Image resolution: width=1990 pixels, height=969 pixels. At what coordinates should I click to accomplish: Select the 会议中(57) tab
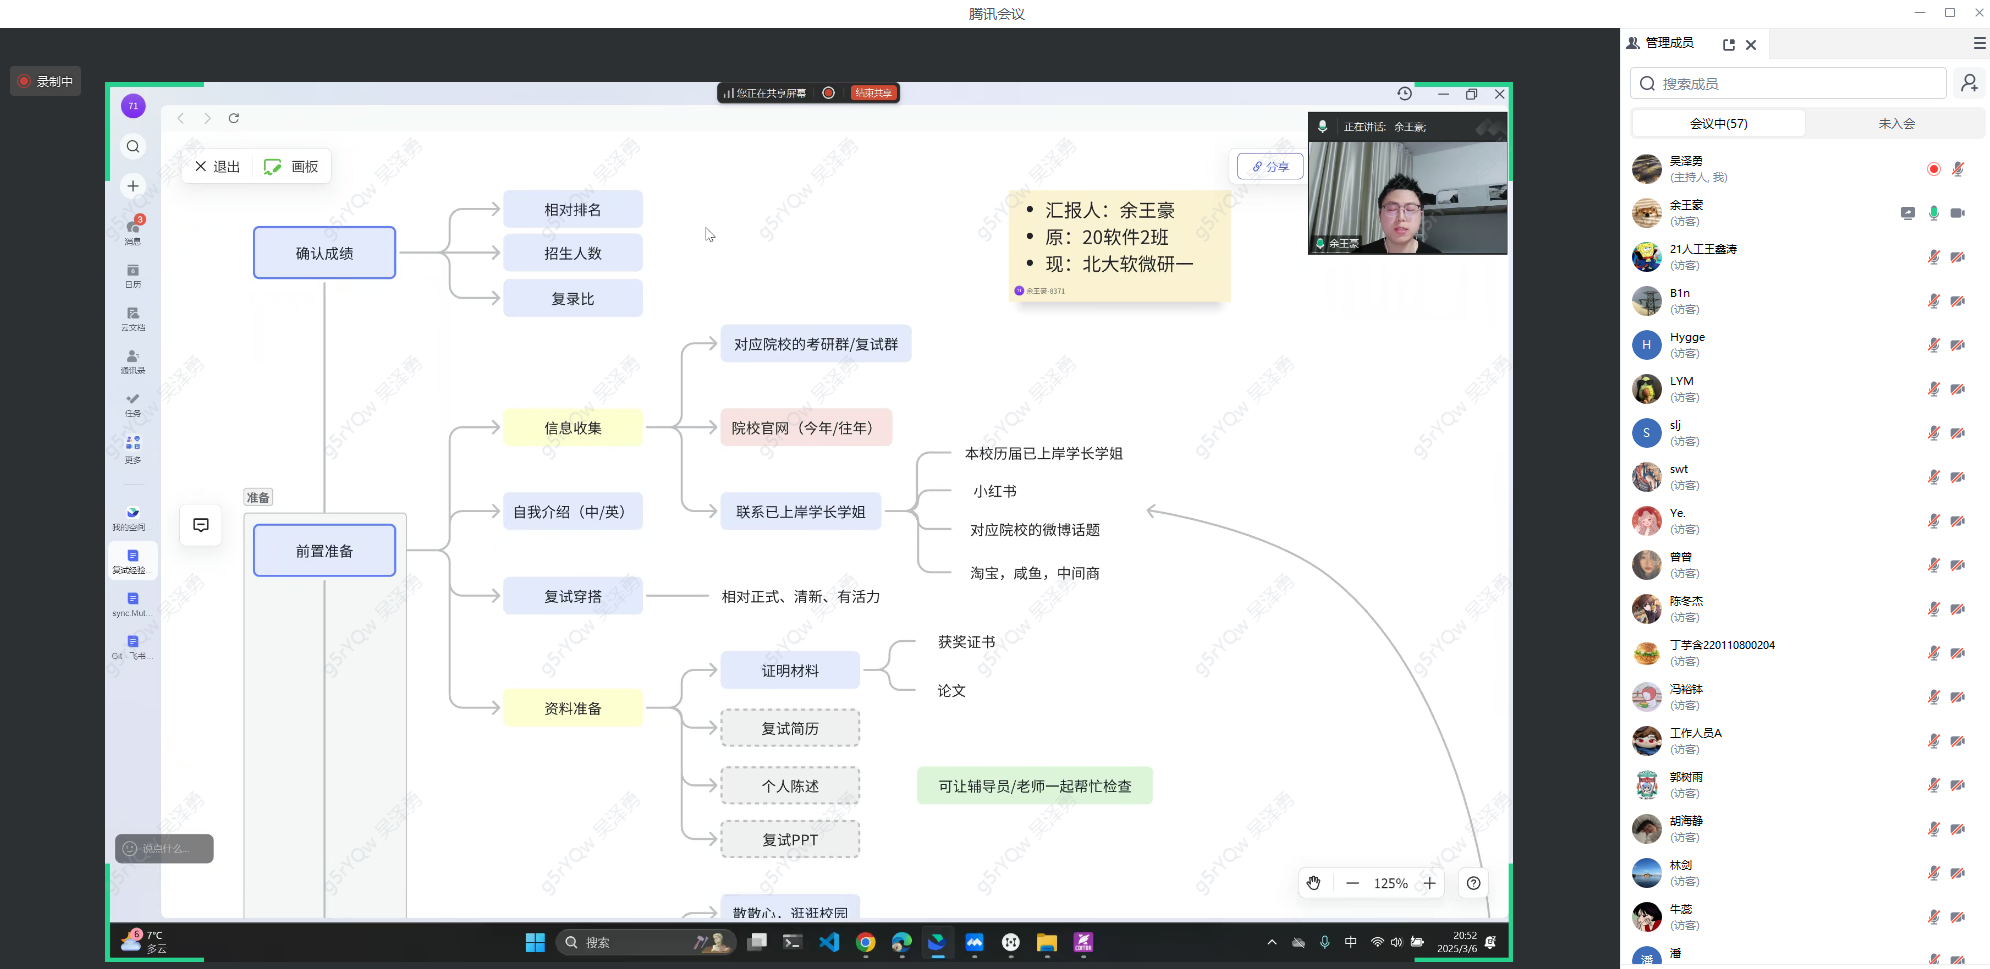pyautogui.click(x=1718, y=124)
